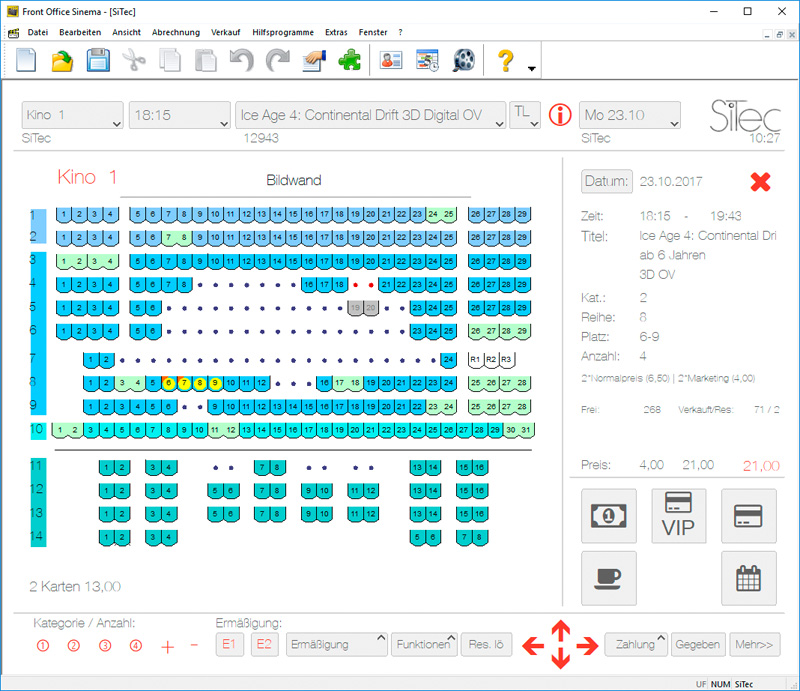
Task: Click the save floppy disk icon
Action: pos(98,60)
